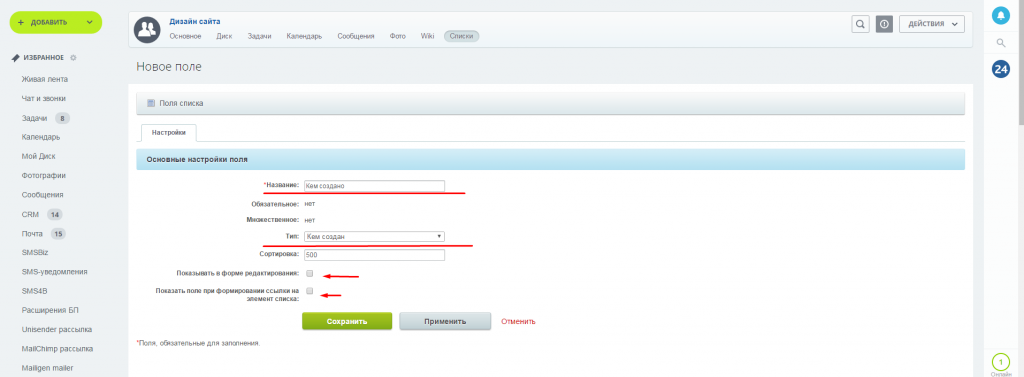The width and height of the screenshot is (1024, 377).
Task: Open the Сообщения group tab
Action: click(356, 37)
